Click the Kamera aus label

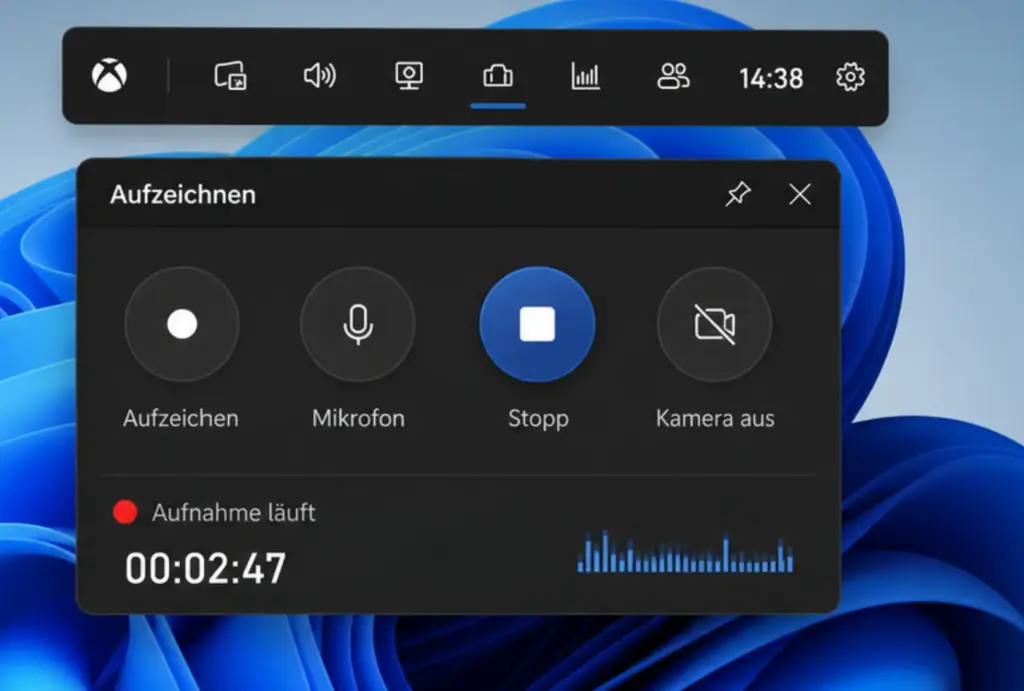[715, 418]
